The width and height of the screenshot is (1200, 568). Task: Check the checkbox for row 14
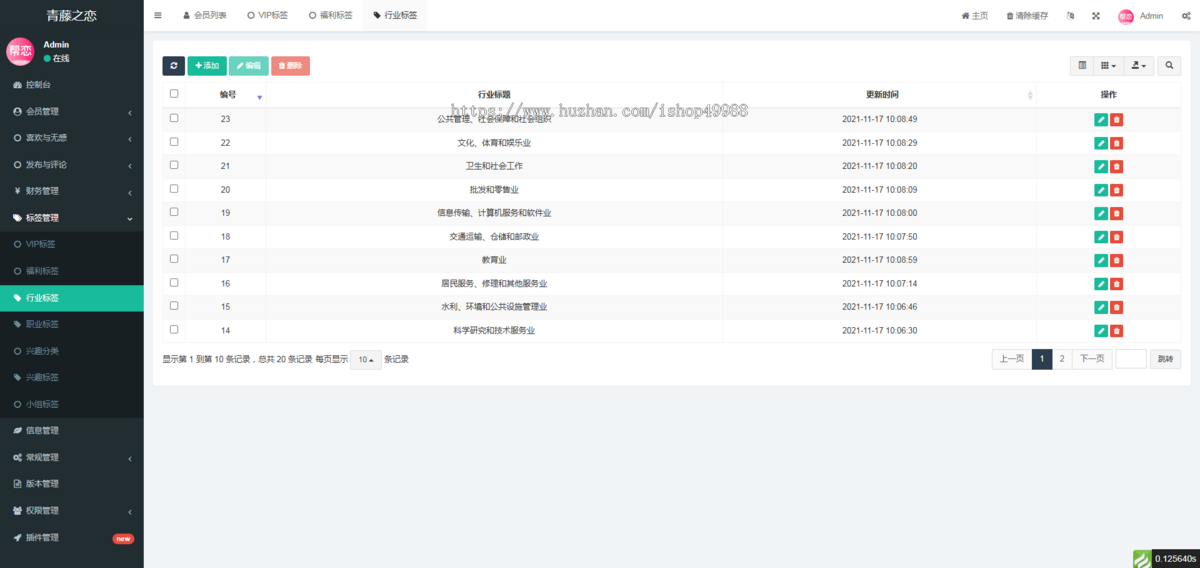pos(174,329)
